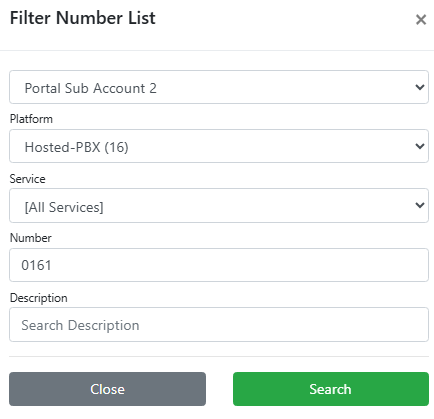
Task: Focus the Number field containing 0161
Action: [x=219, y=265]
